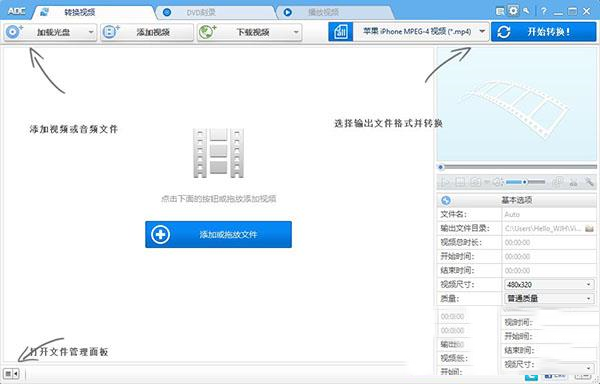This screenshot has width=600, height=384.
Task: Open the history list icon in title bar
Action: tap(500, 11)
